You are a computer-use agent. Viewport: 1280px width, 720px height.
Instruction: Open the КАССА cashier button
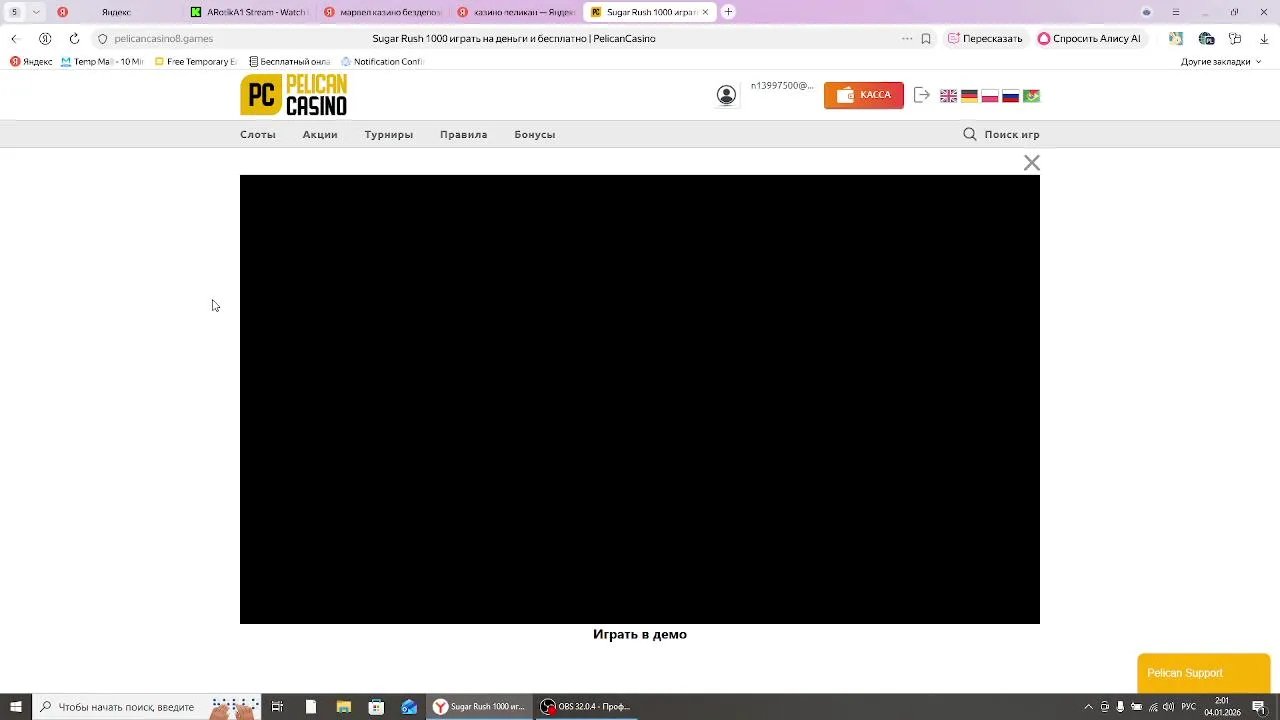pyautogui.click(x=864, y=95)
